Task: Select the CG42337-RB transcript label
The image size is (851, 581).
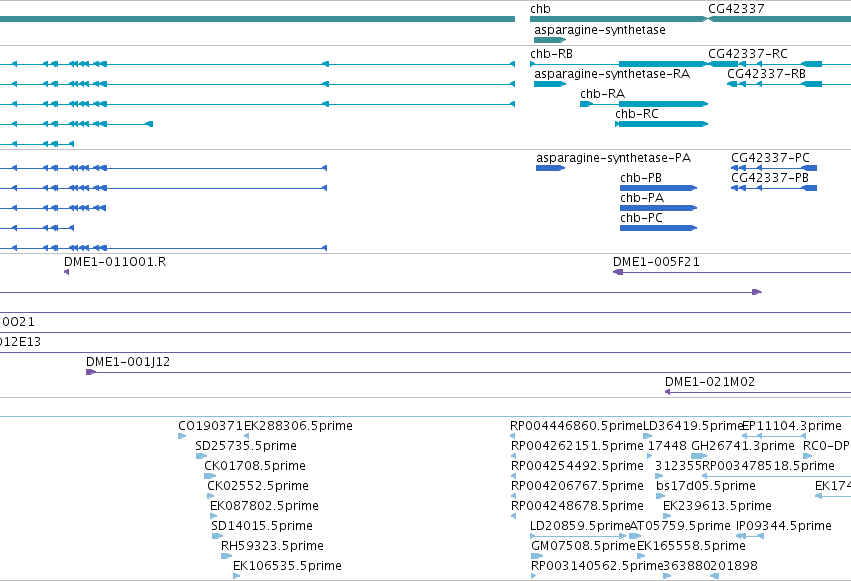Action: pos(766,74)
